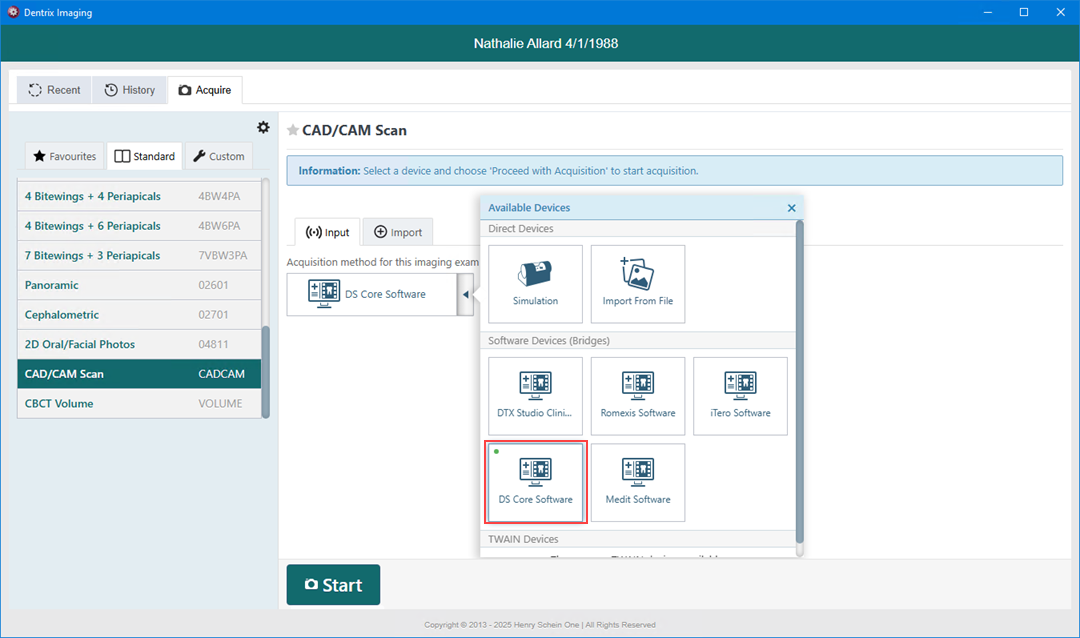This screenshot has width=1080, height=638.
Task: Close the Available Devices popup
Action: [791, 208]
